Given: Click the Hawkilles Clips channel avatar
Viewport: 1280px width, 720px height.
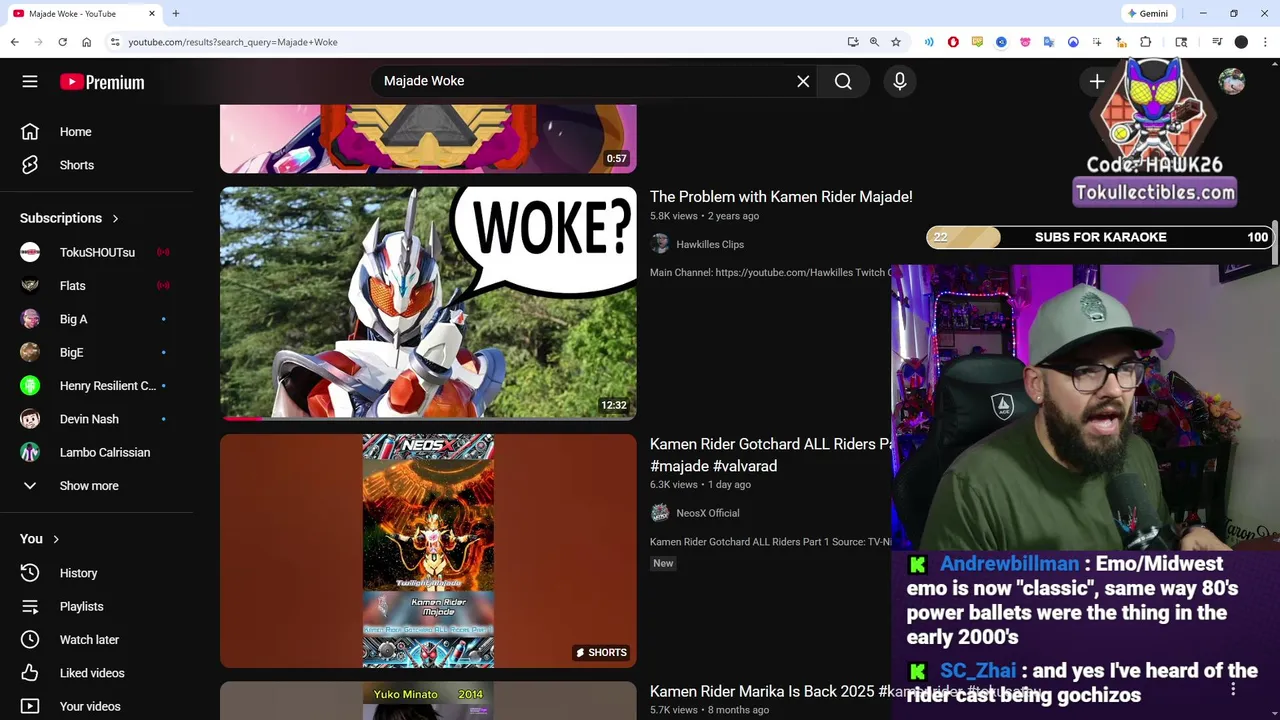Looking at the screenshot, I should [x=660, y=244].
